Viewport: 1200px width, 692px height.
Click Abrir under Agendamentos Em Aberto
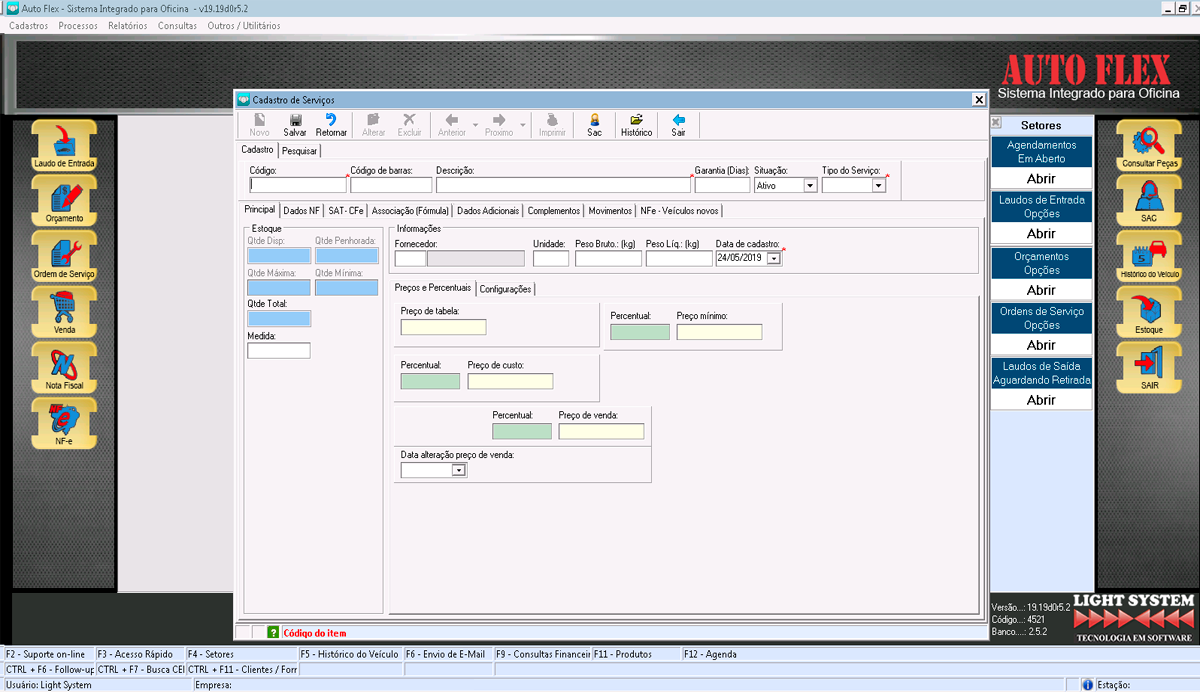[1041, 179]
